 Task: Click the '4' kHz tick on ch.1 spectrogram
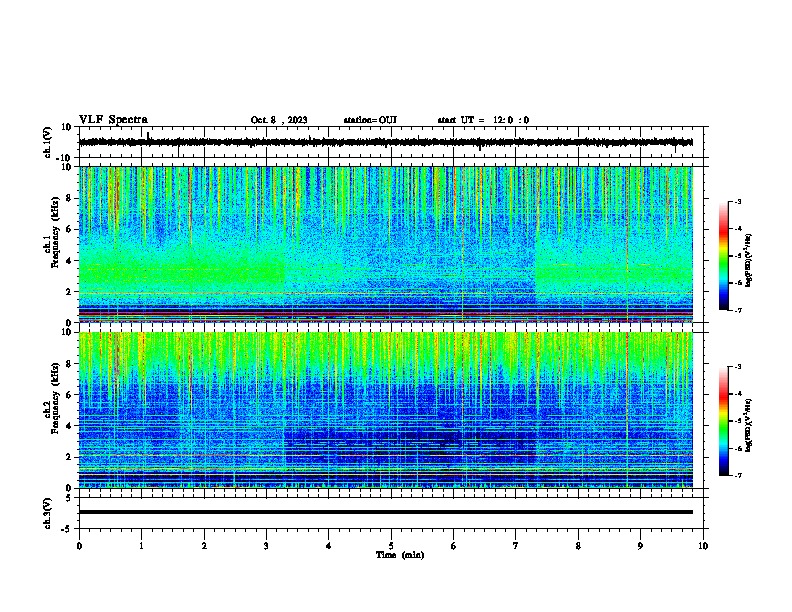tap(71, 261)
